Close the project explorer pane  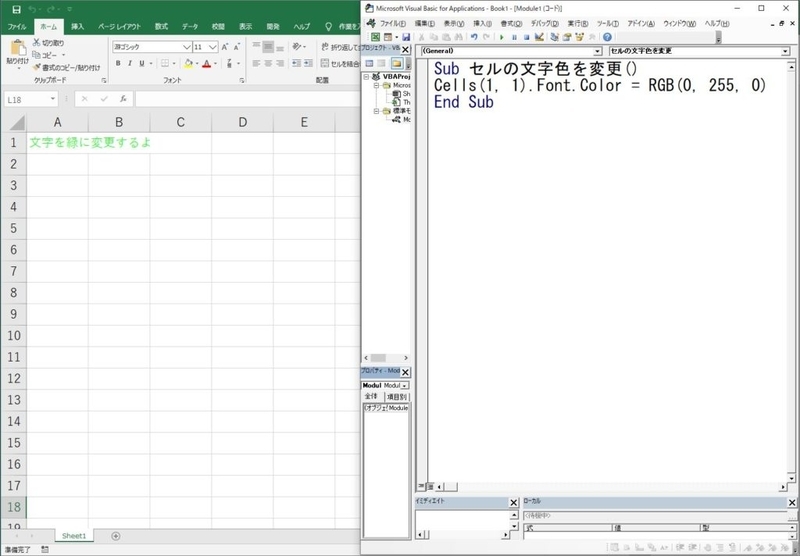tap(405, 49)
